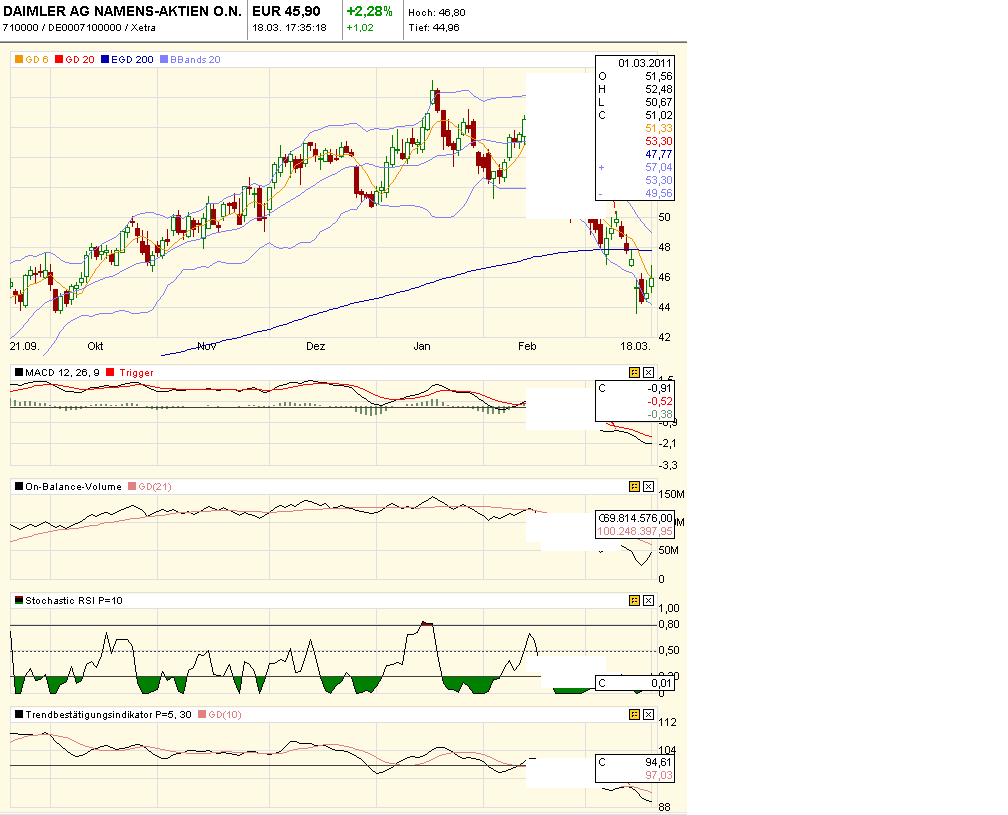Select the BBands 20 legend label
This screenshot has height=815, width=1008.
click(195, 59)
